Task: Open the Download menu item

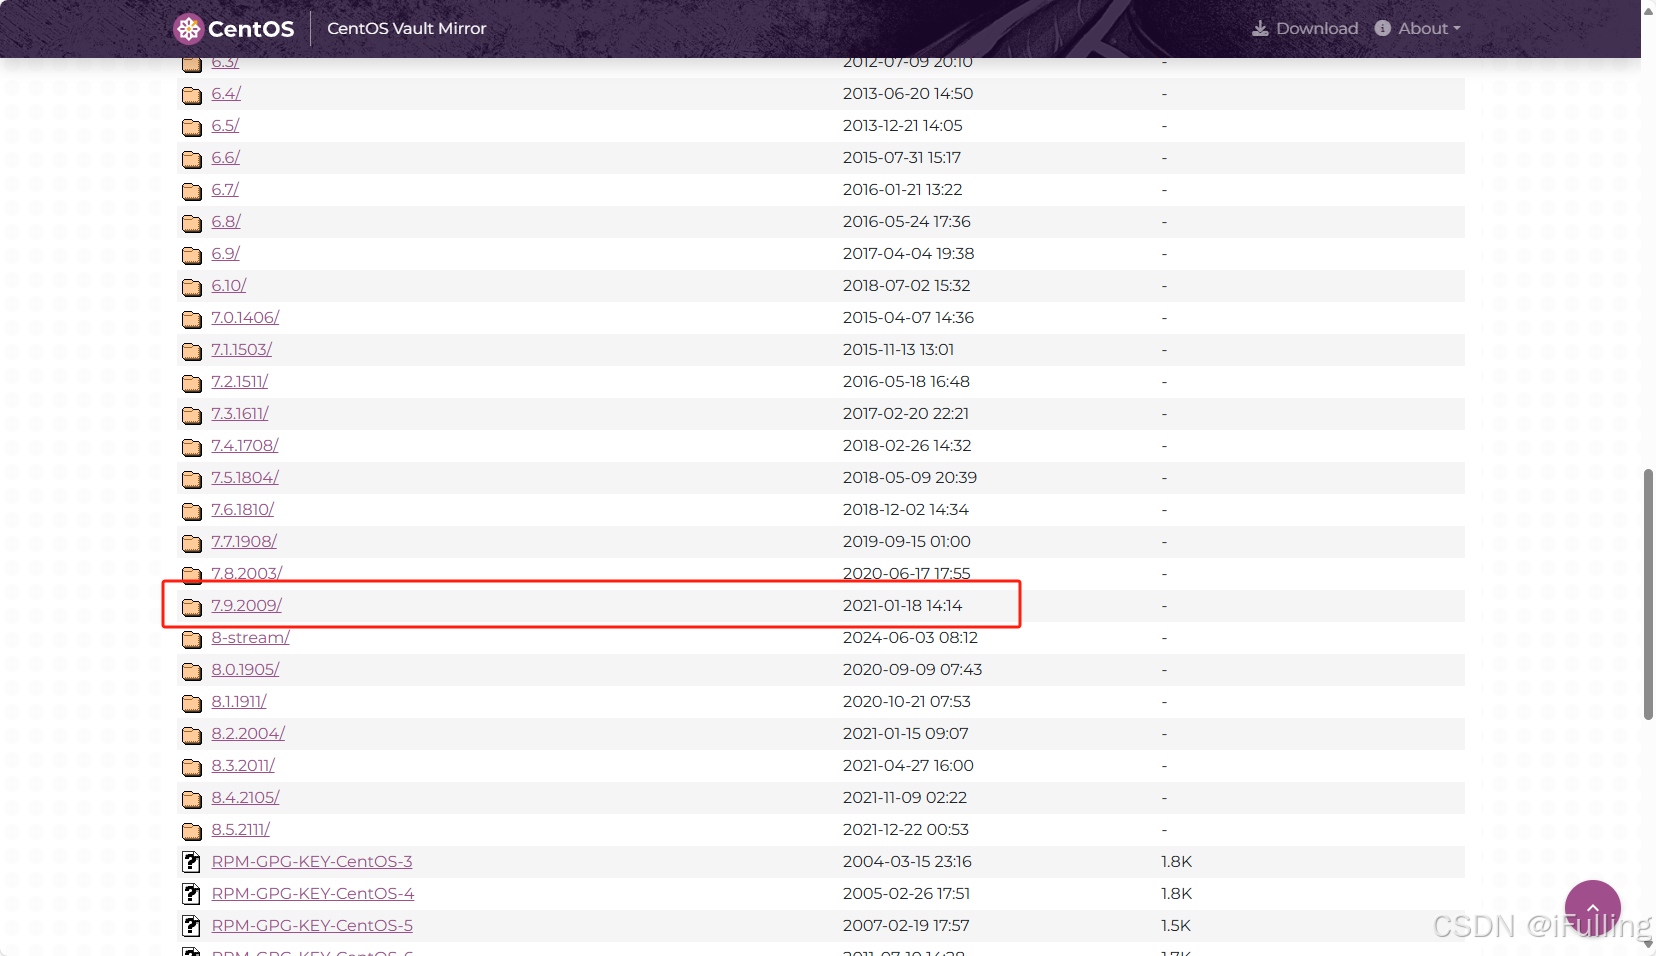Action: coord(1305,28)
